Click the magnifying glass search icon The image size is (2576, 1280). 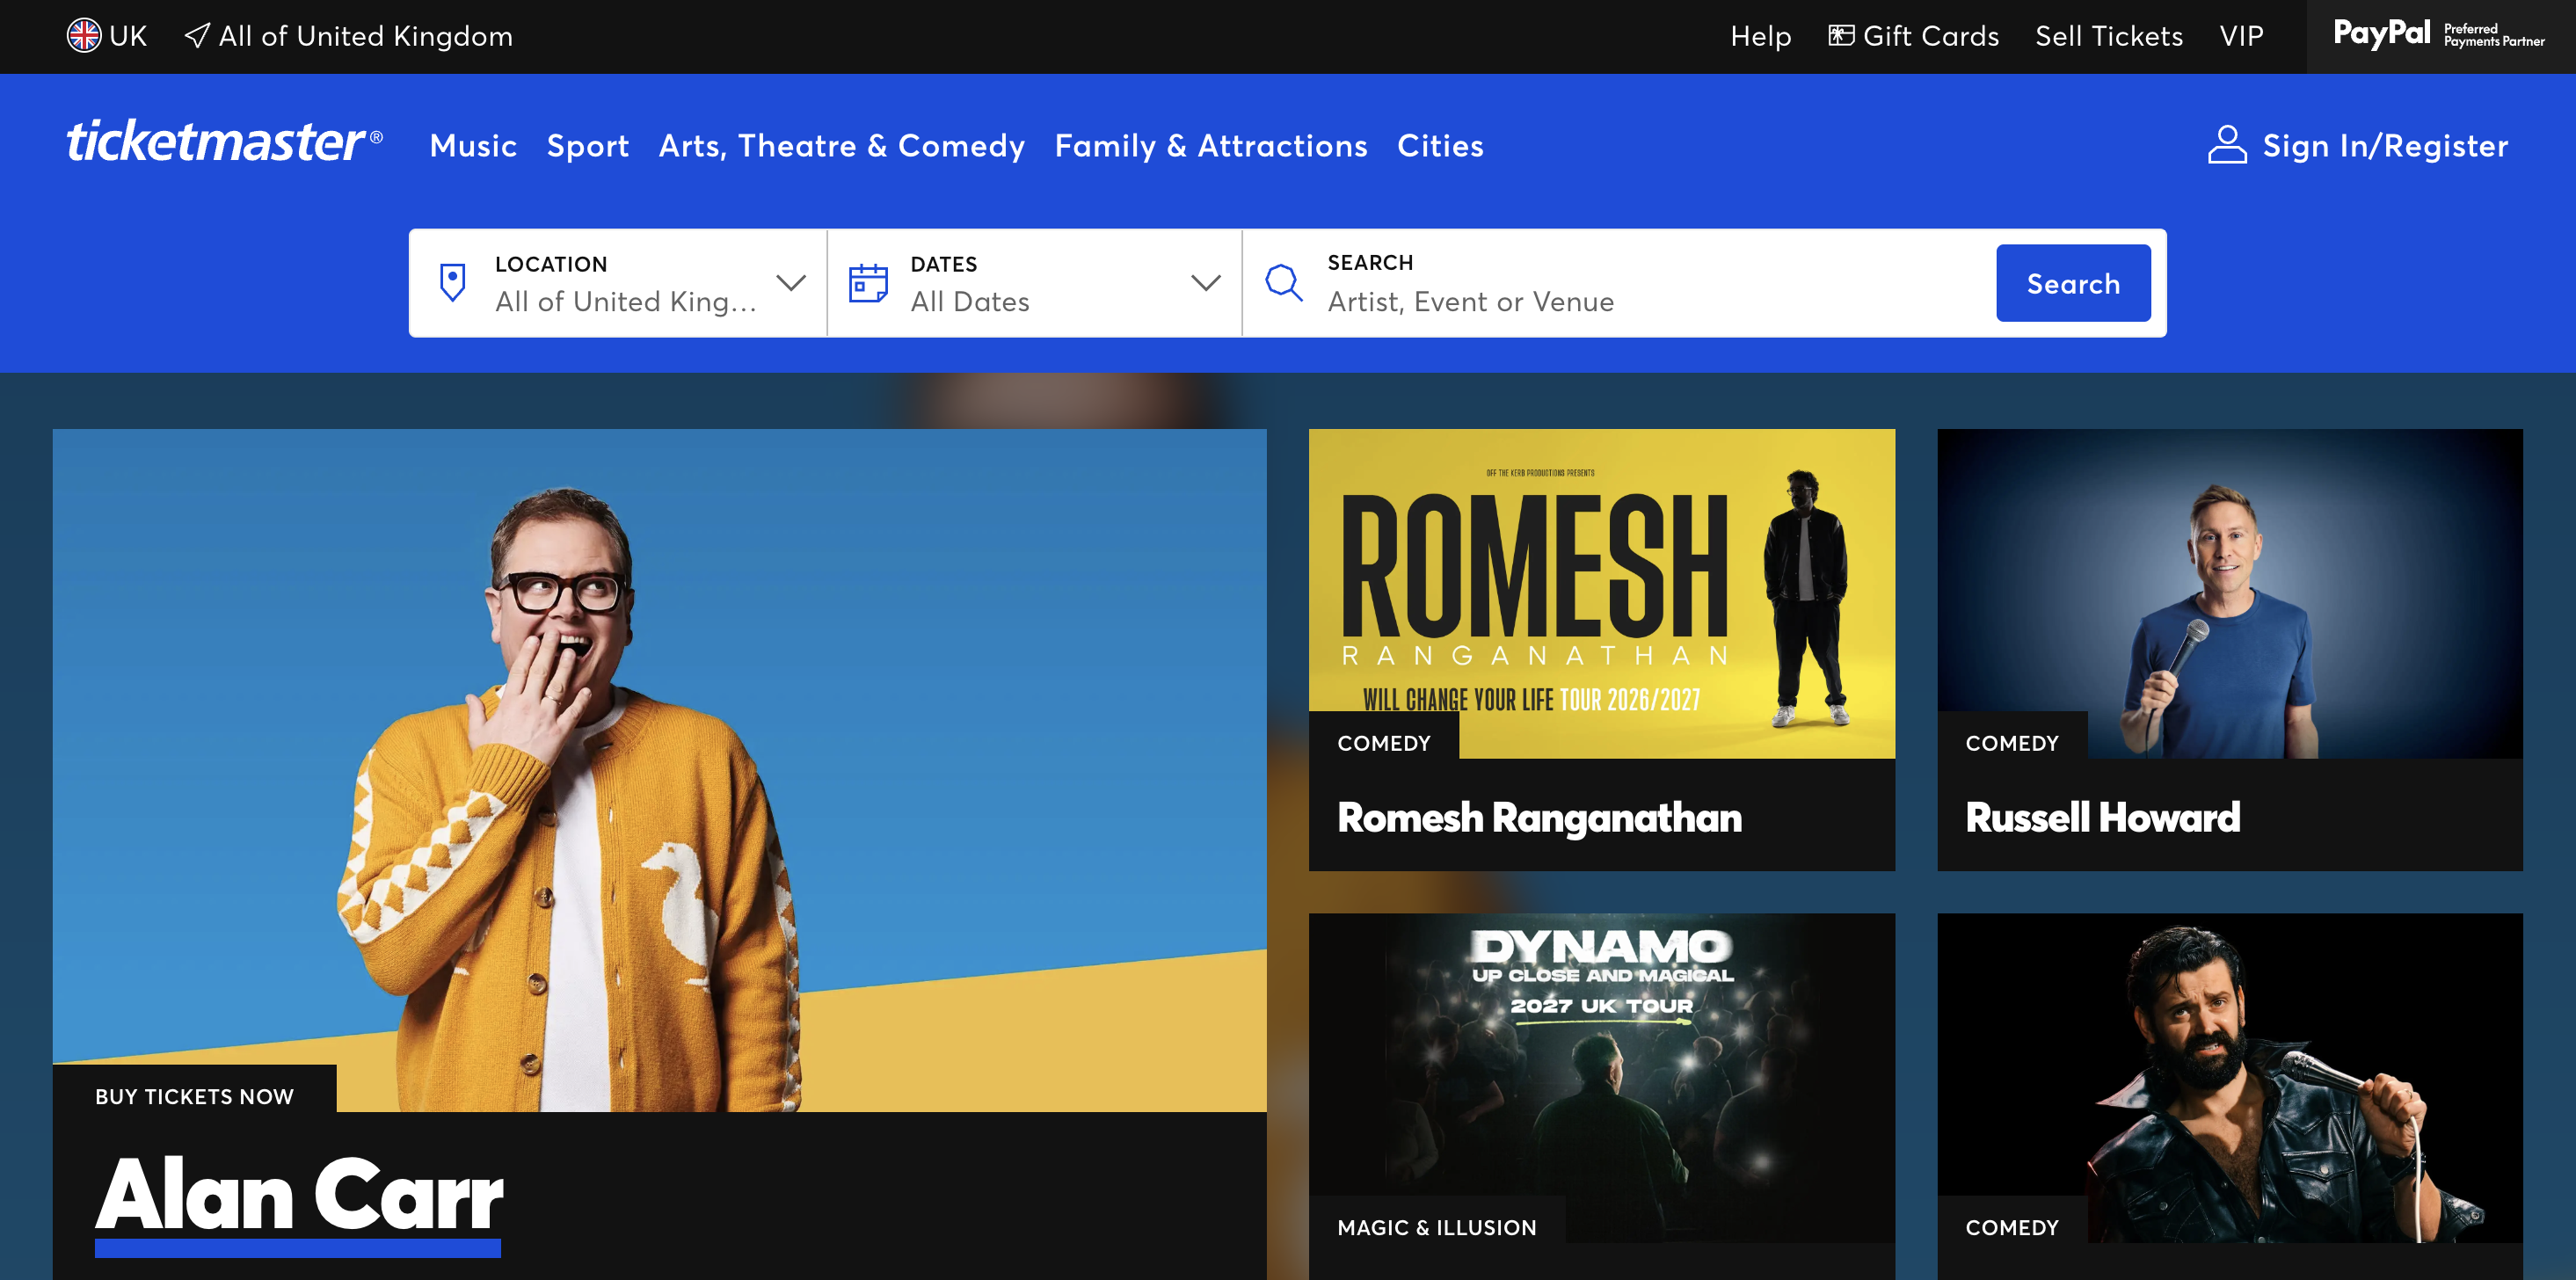[1283, 283]
